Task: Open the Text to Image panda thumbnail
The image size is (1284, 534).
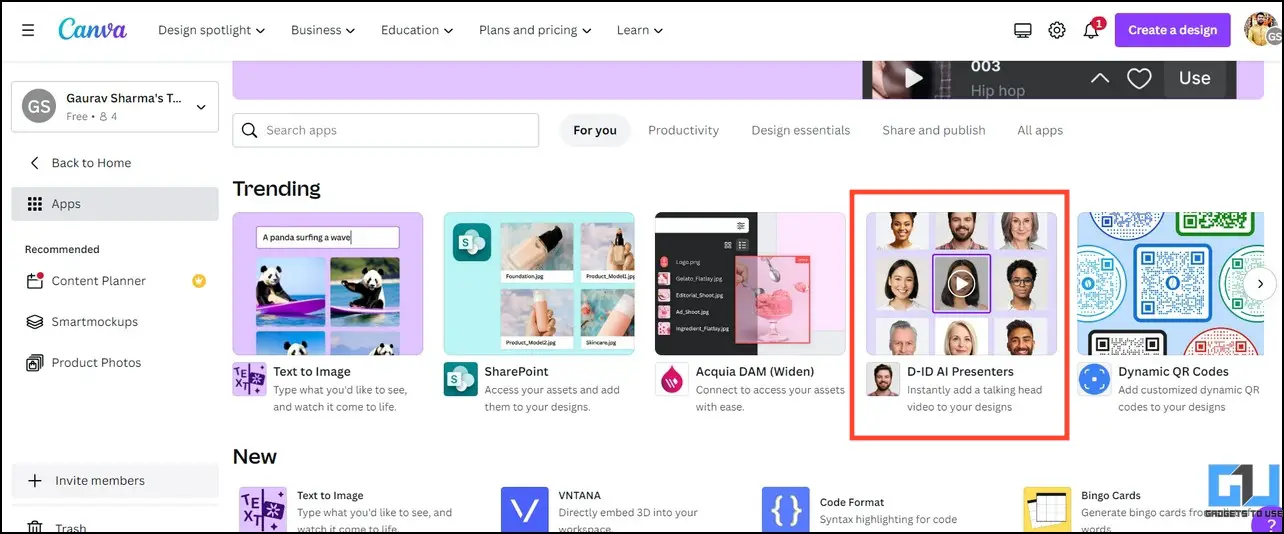Action: pyautogui.click(x=328, y=283)
